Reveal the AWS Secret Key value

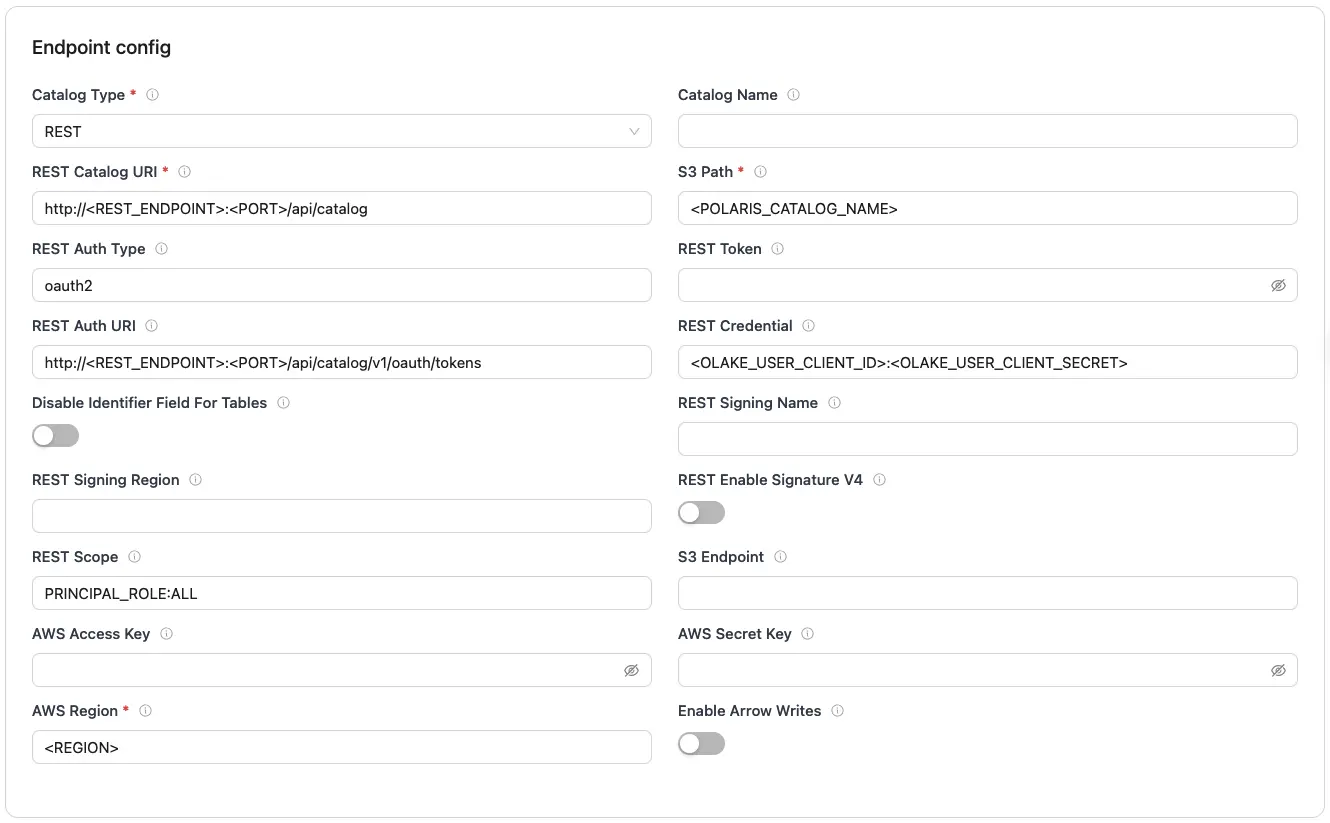(1278, 670)
